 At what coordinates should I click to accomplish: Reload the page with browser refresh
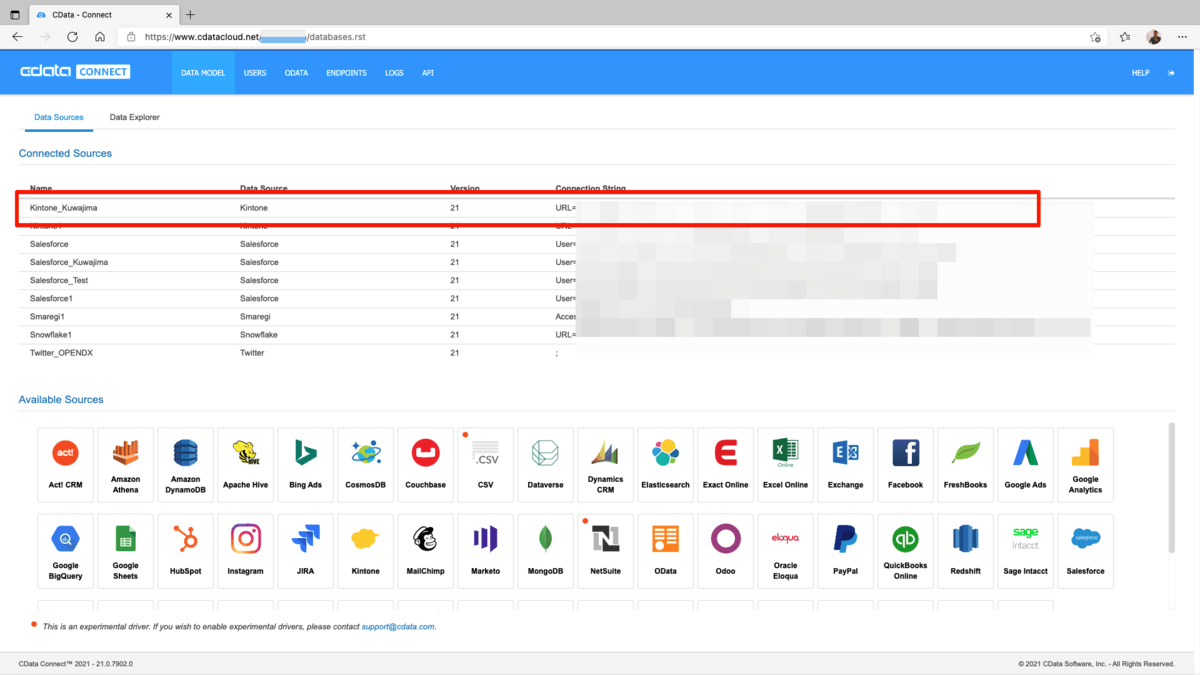[x=72, y=37]
